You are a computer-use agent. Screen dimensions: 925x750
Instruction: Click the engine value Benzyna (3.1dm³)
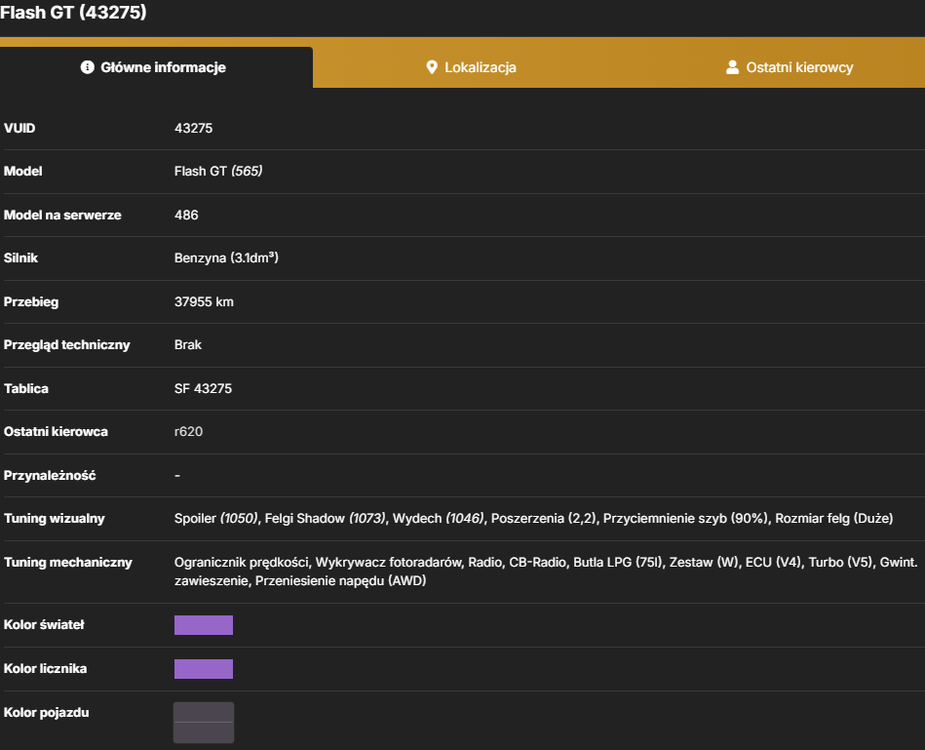(226, 258)
